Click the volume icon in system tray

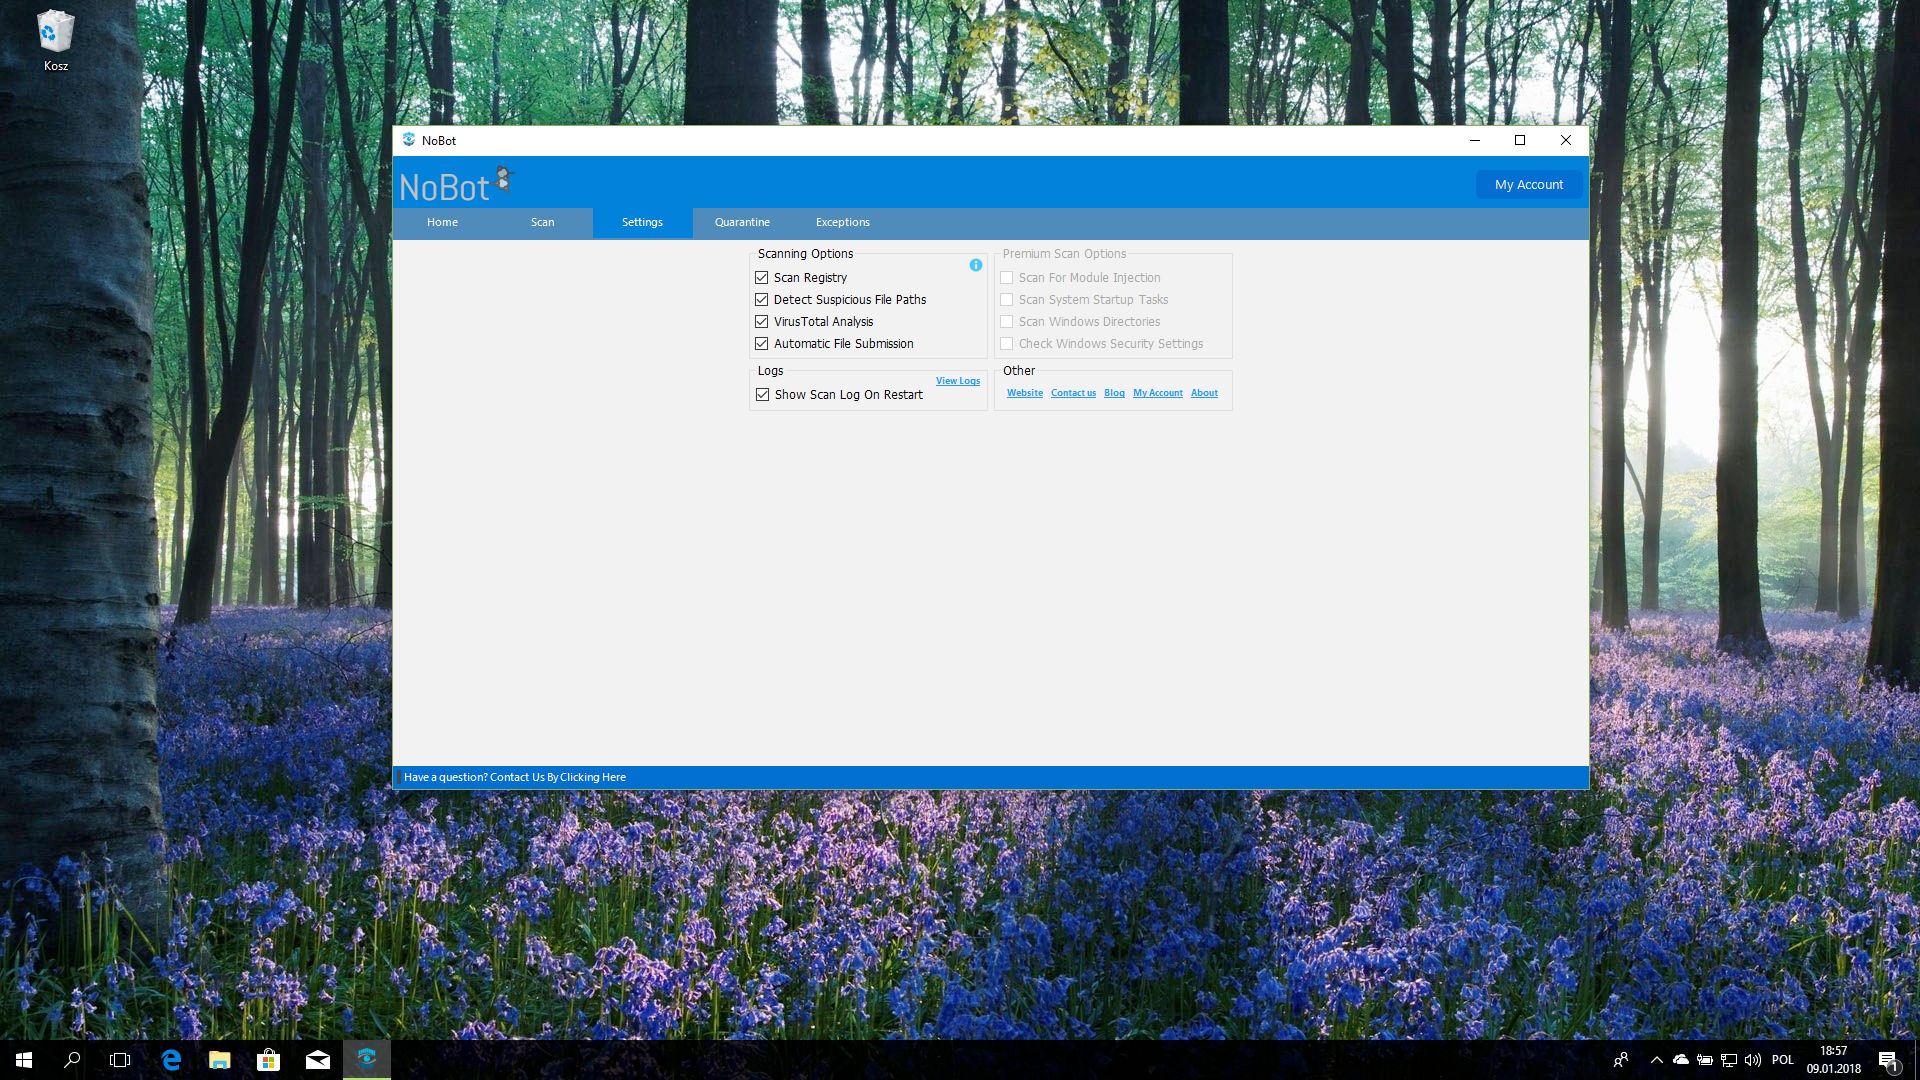click(x=1753, y=1060)
